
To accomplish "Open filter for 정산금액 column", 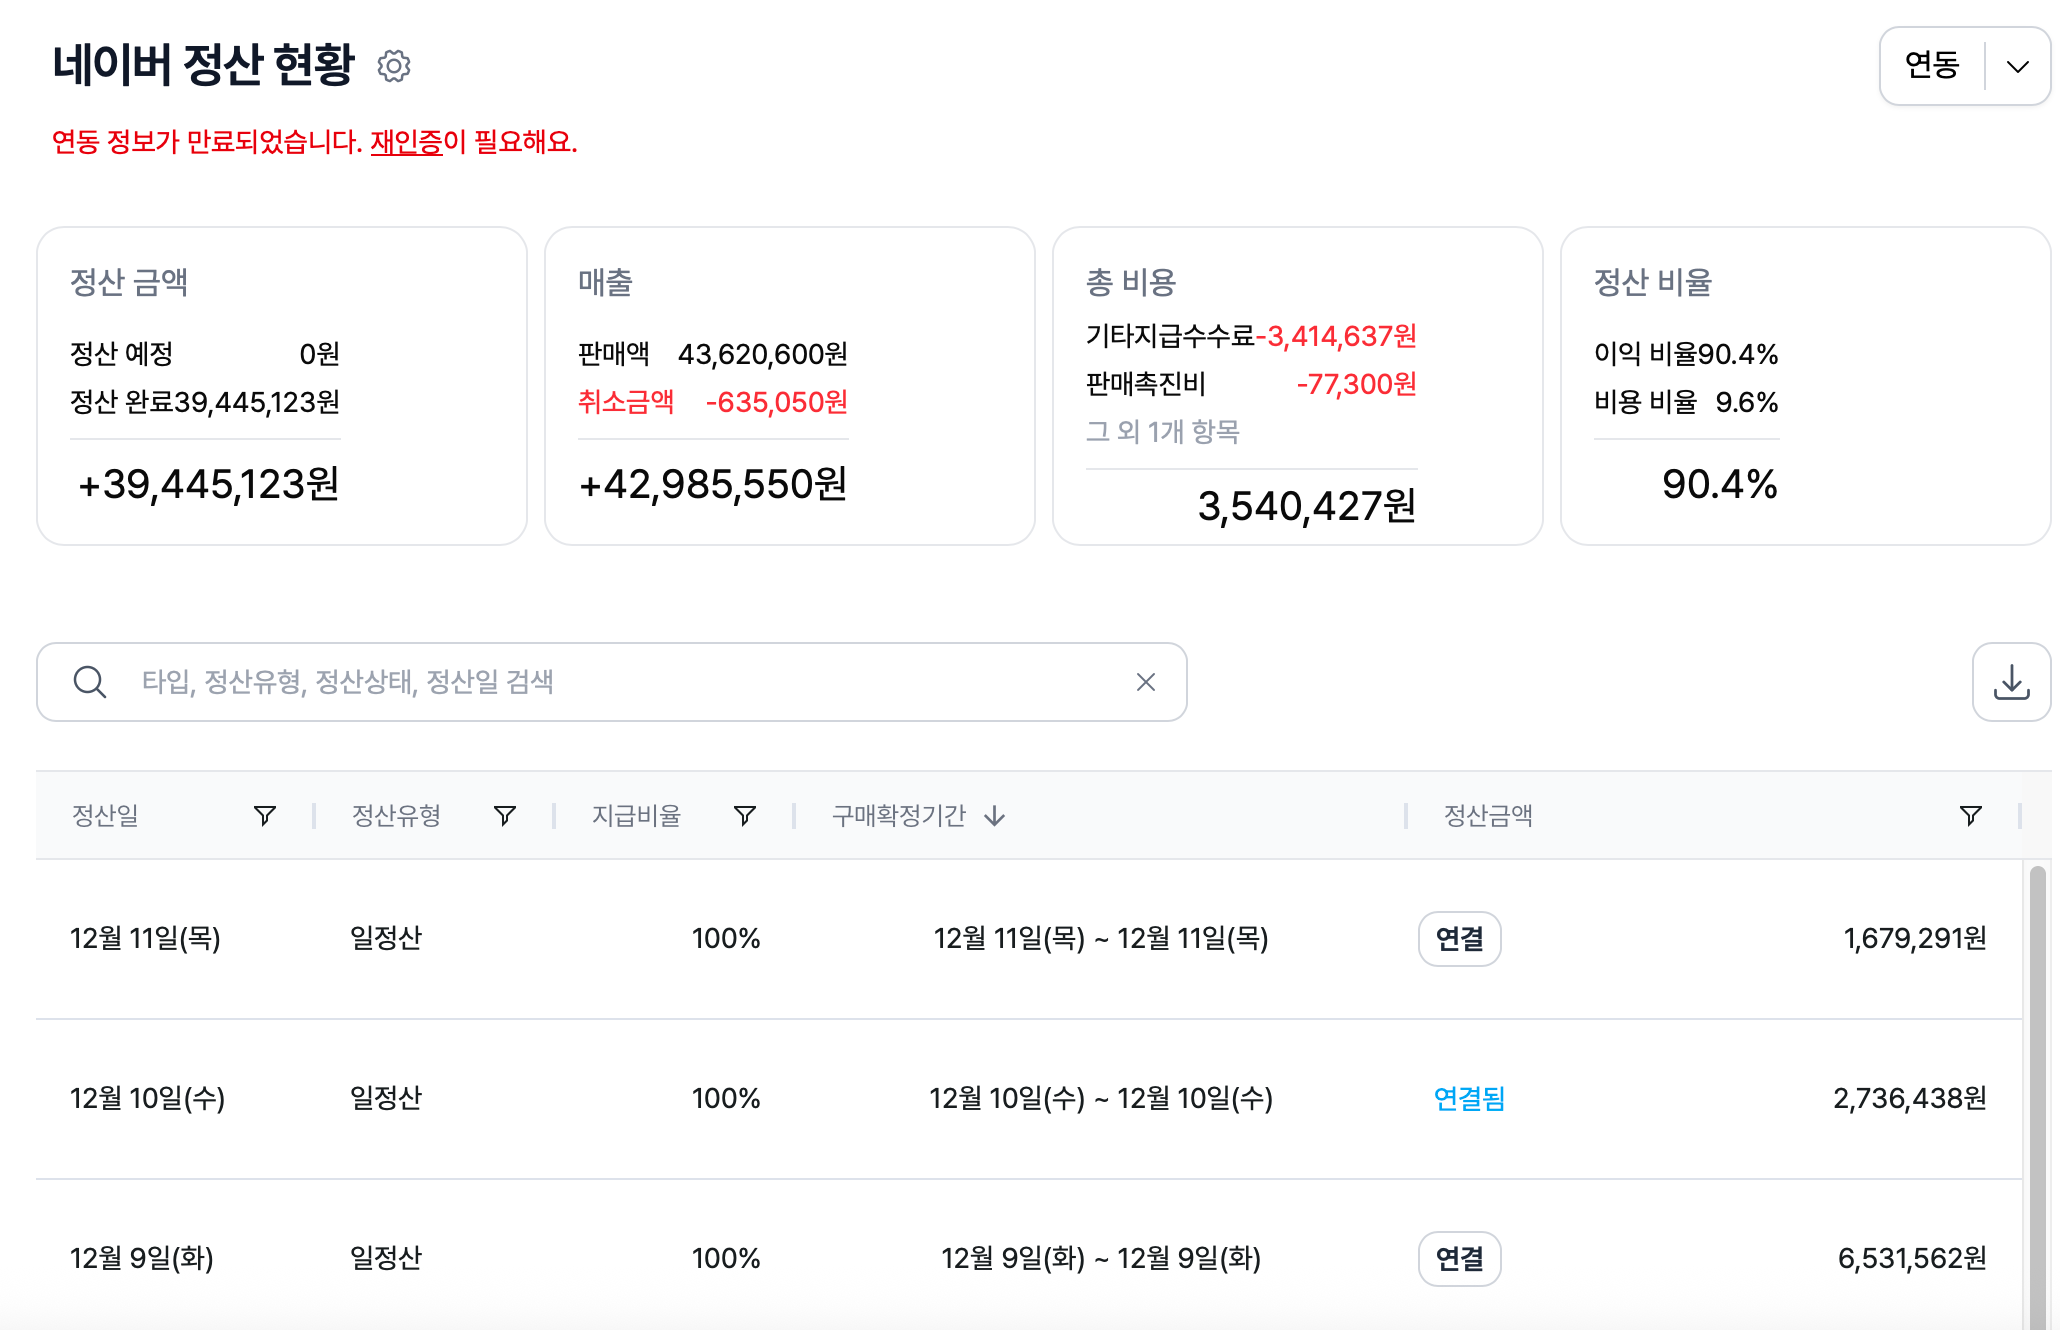I will (1970, 816).
